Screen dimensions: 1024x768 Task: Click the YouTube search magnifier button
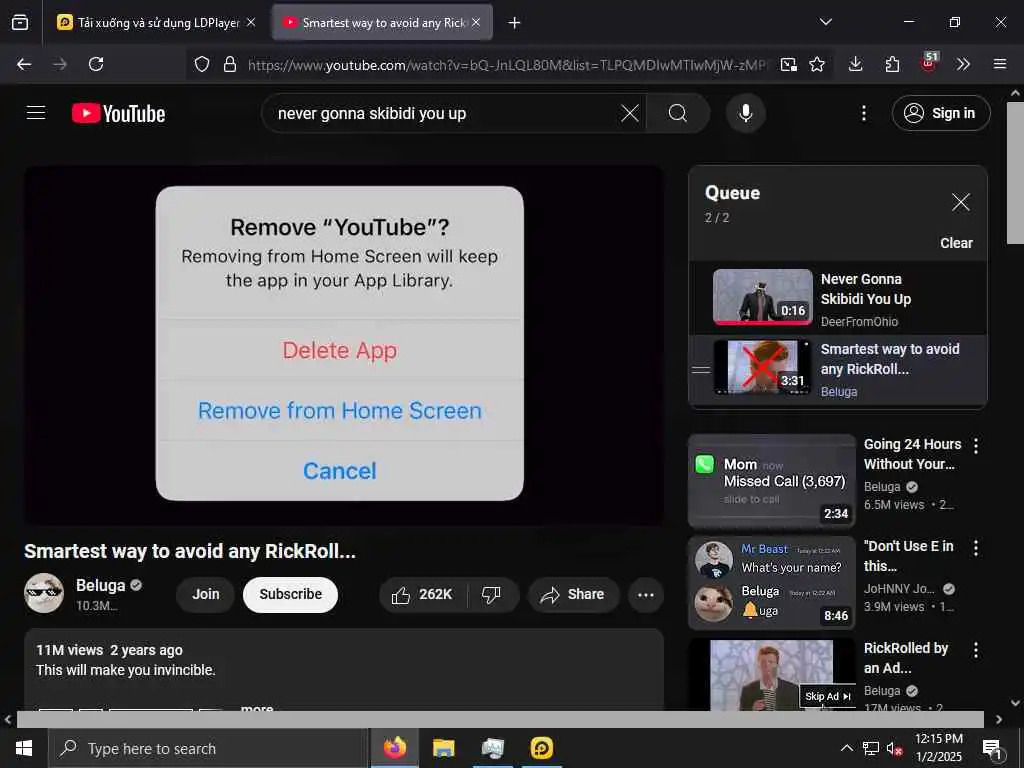tap(678, 113)
